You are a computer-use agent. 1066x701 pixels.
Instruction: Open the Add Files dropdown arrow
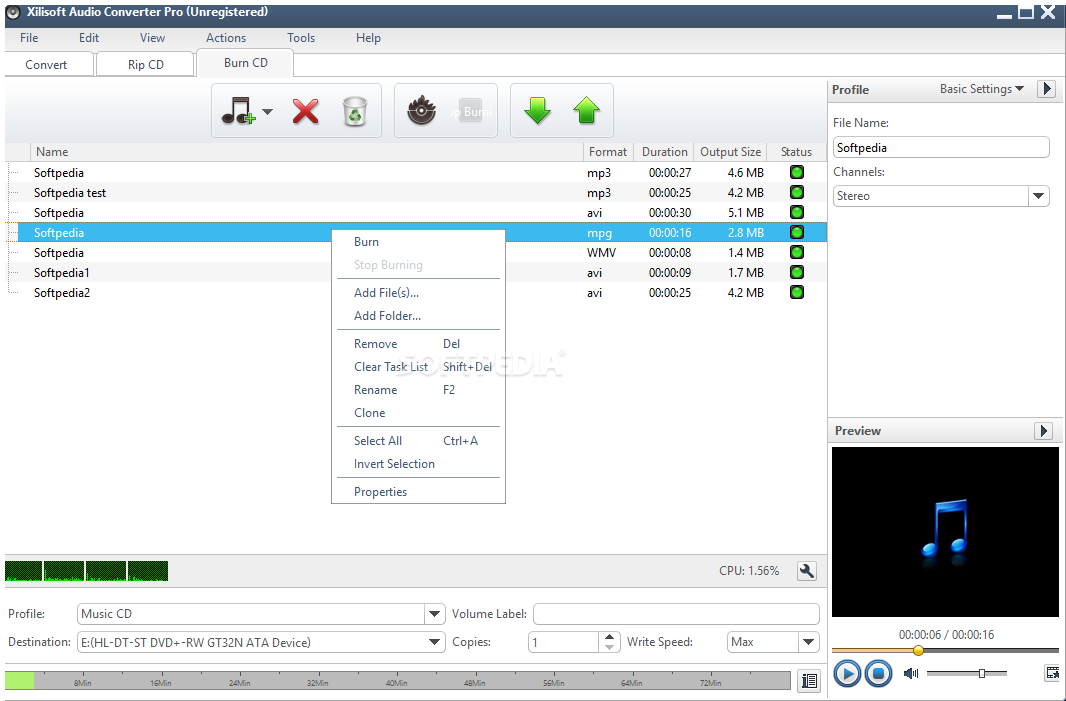point(267,112)
